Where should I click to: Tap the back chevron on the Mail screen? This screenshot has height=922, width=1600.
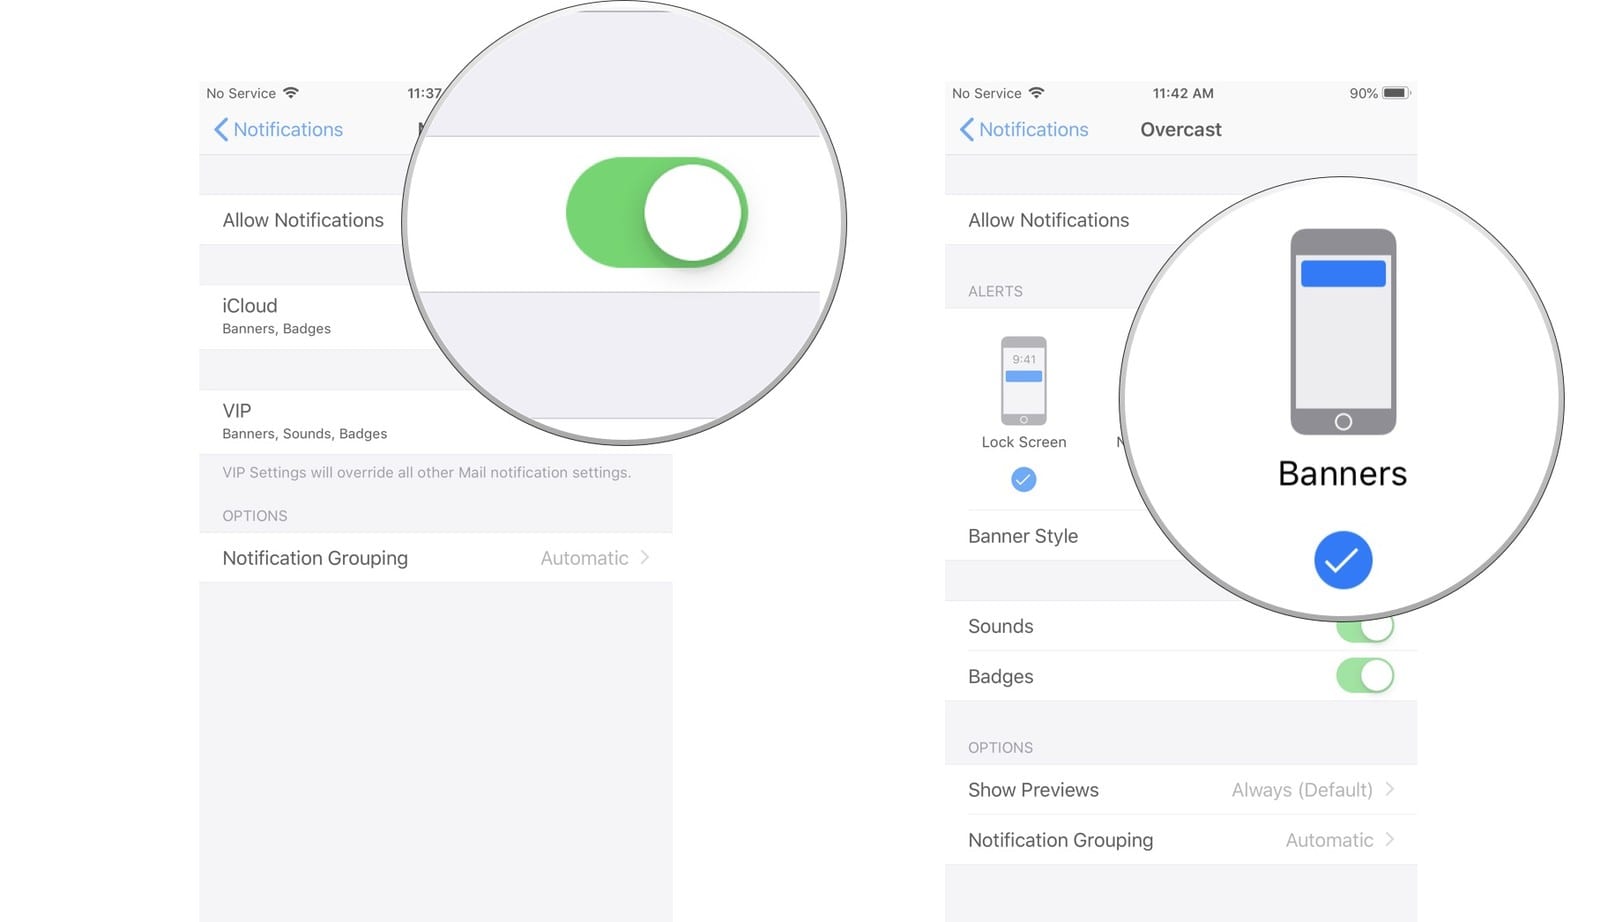coord(221,130)
